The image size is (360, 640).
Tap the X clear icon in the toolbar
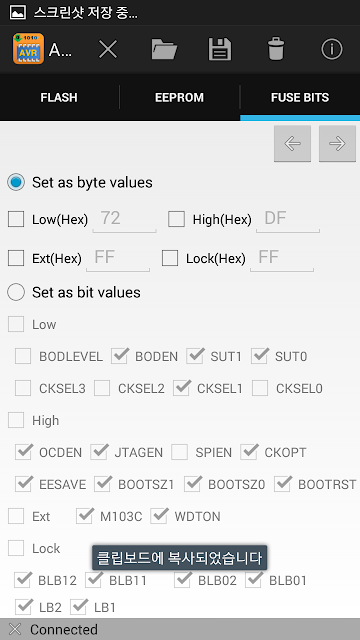point(108,50)
